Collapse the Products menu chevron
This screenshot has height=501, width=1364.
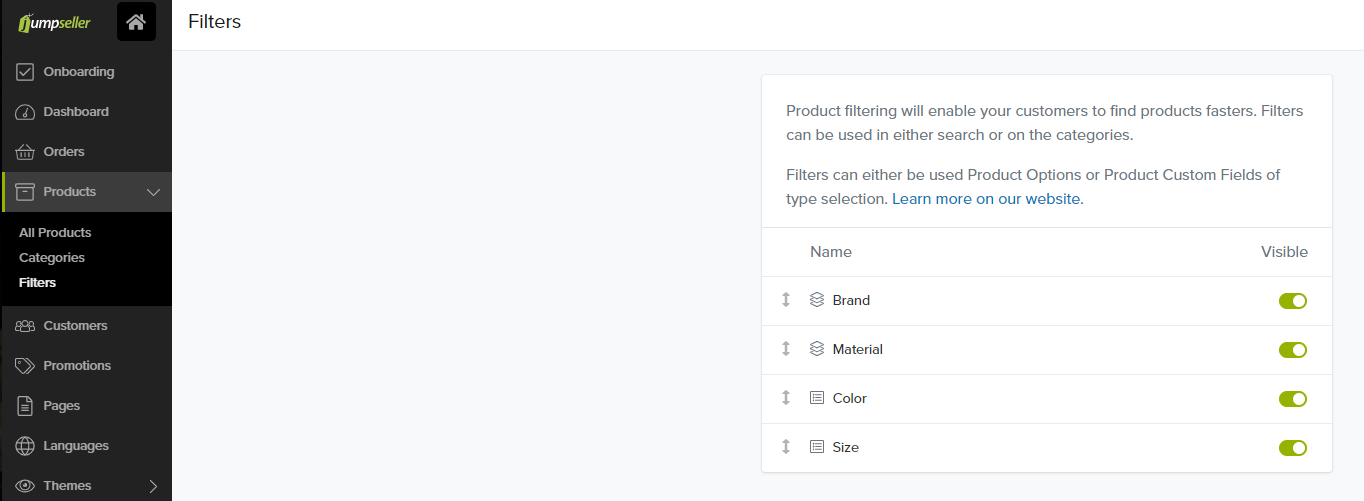pos(153,192)
